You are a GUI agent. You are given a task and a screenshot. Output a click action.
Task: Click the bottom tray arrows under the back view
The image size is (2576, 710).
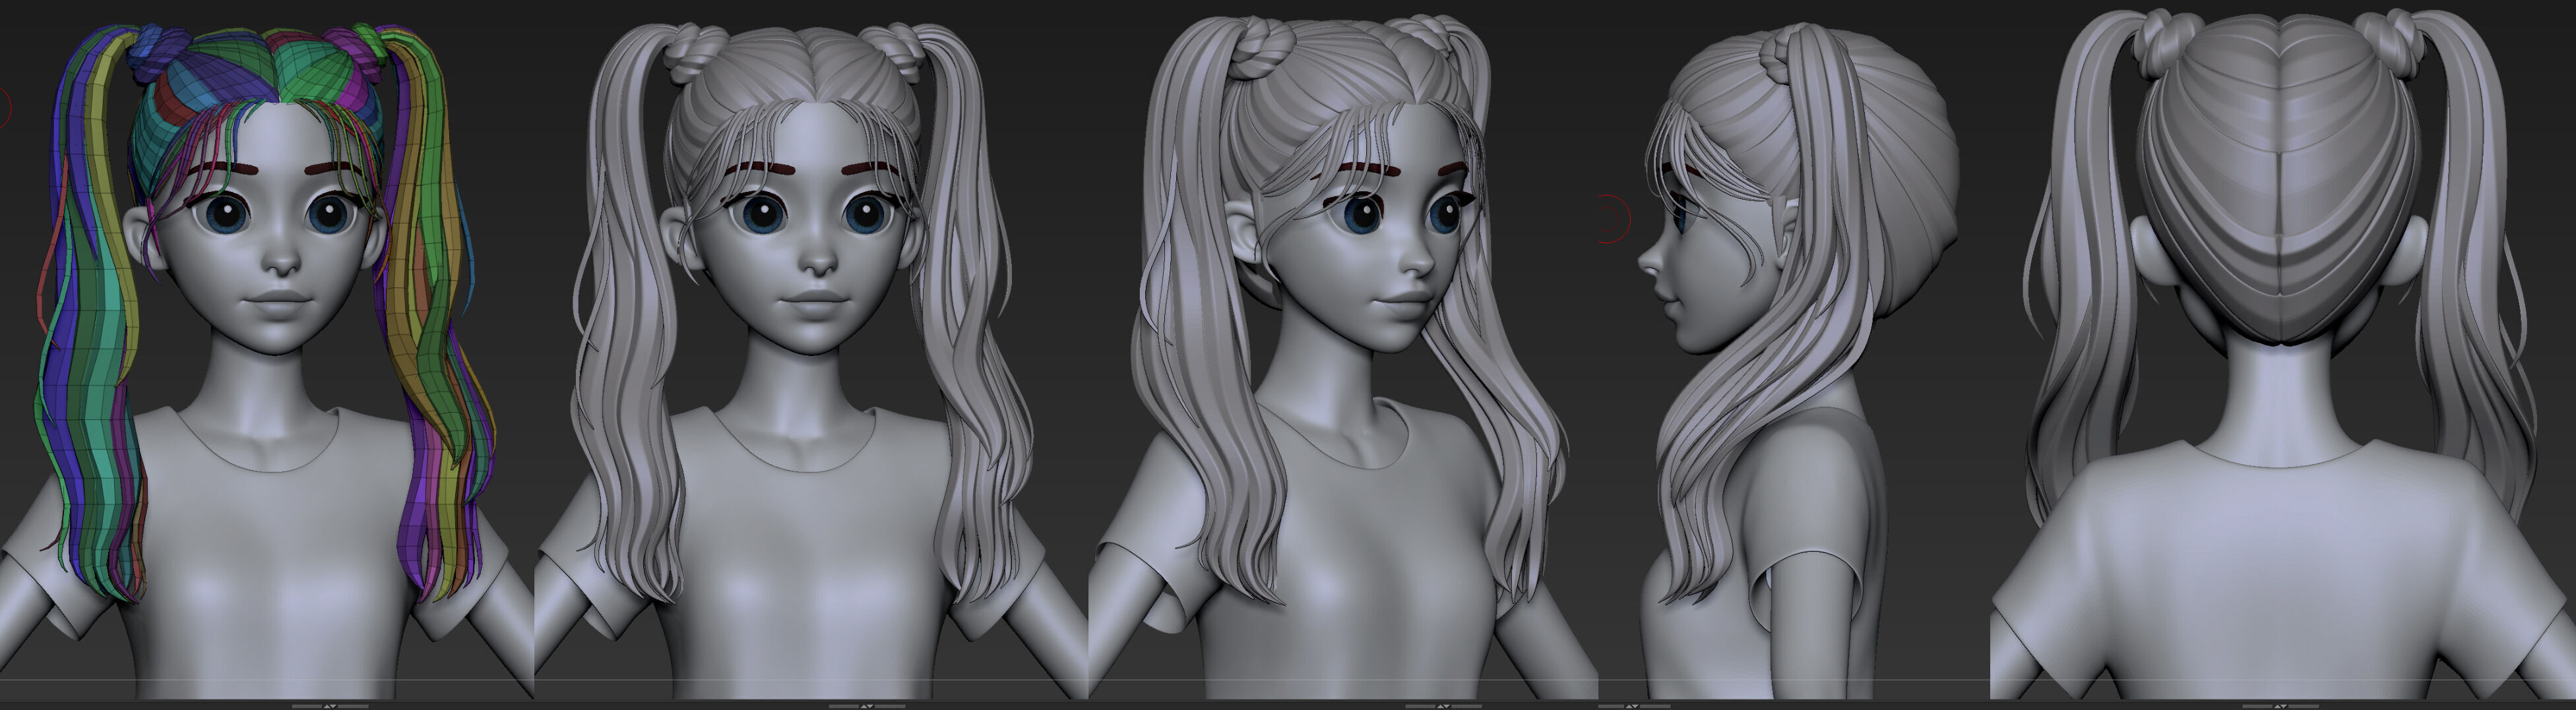pos(2281,706)
